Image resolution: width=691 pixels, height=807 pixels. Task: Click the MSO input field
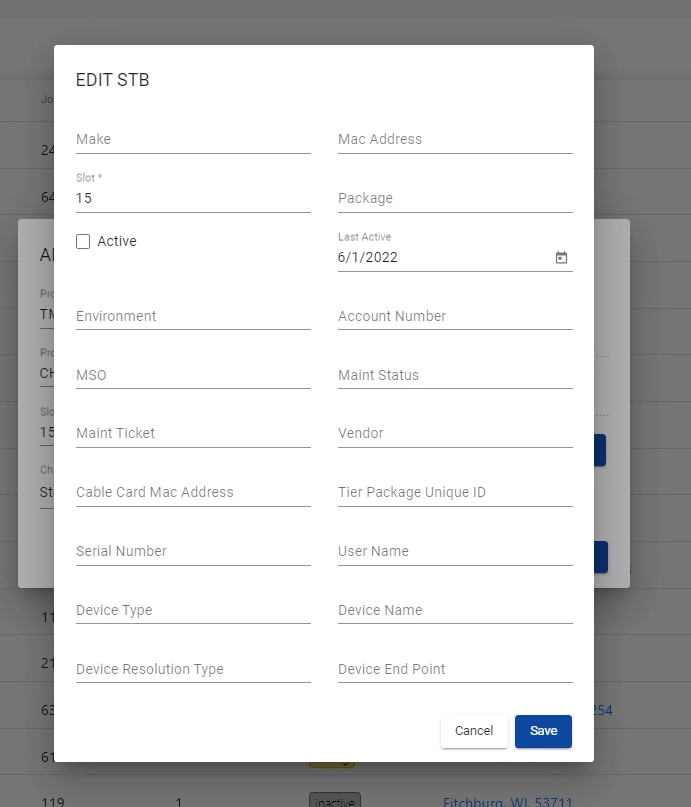pos(193,375)
